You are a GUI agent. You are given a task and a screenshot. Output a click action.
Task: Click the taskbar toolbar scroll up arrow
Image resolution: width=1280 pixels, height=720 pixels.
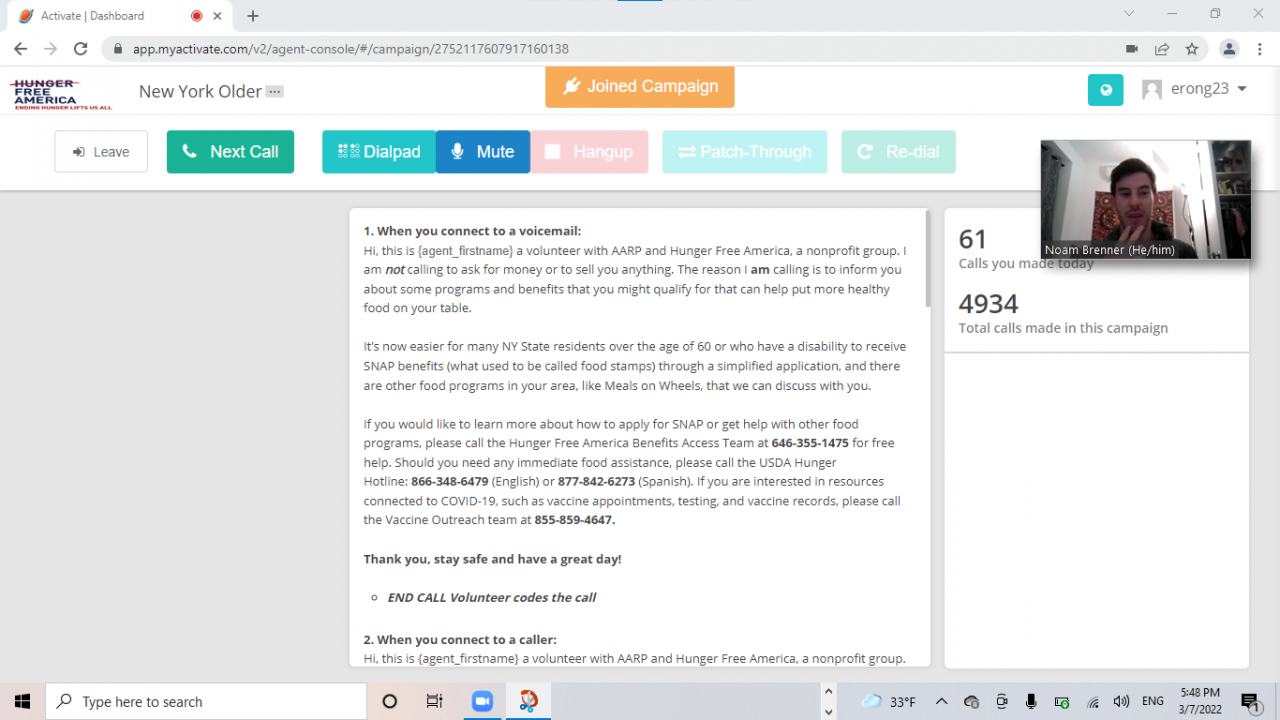point(828,692)
